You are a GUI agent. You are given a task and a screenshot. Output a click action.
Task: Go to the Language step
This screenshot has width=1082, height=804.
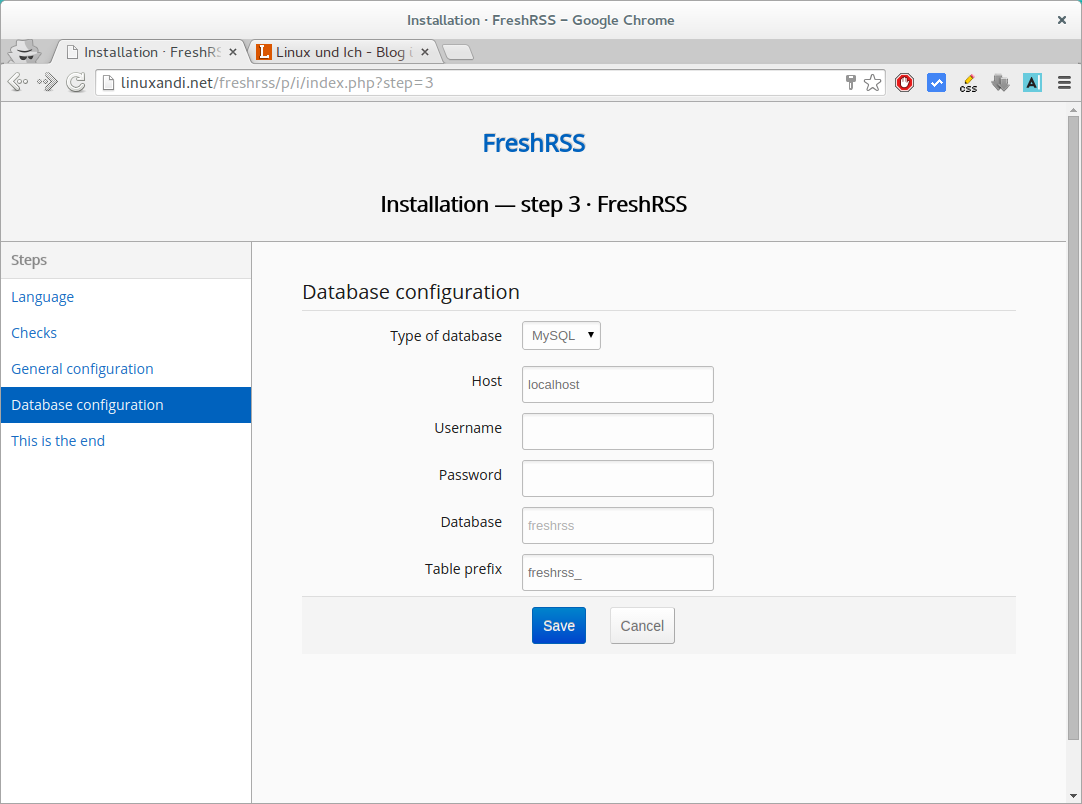(43, 297)
